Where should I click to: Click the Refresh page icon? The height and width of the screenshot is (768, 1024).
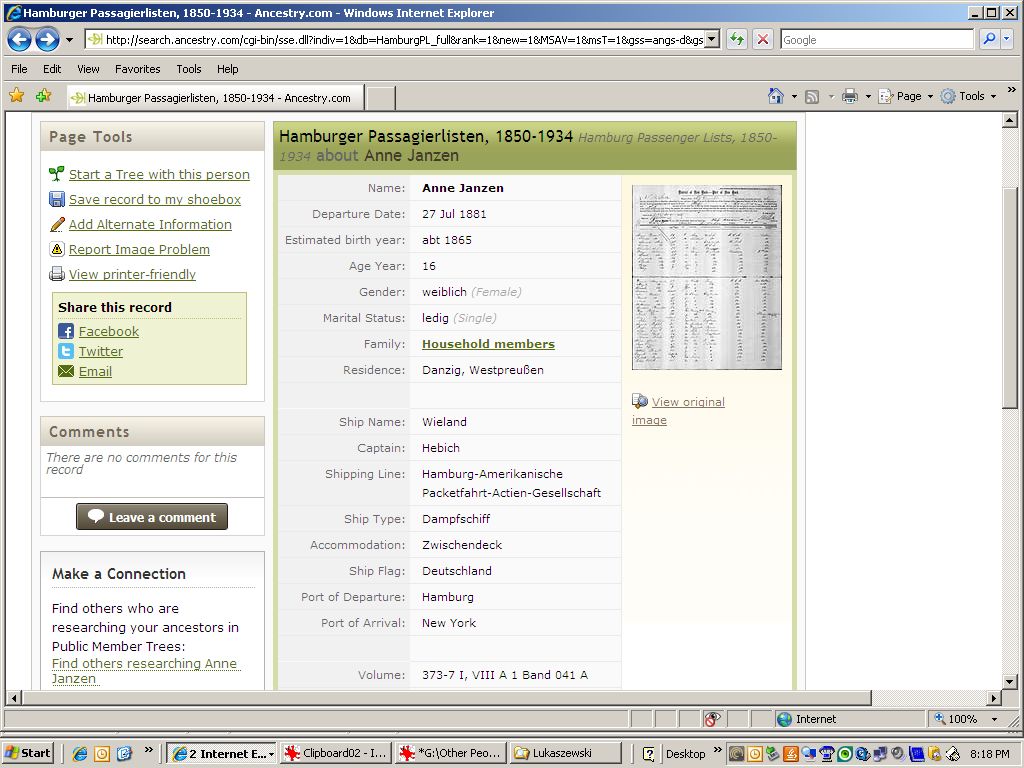pyautogui.click(x=737, y=40)
